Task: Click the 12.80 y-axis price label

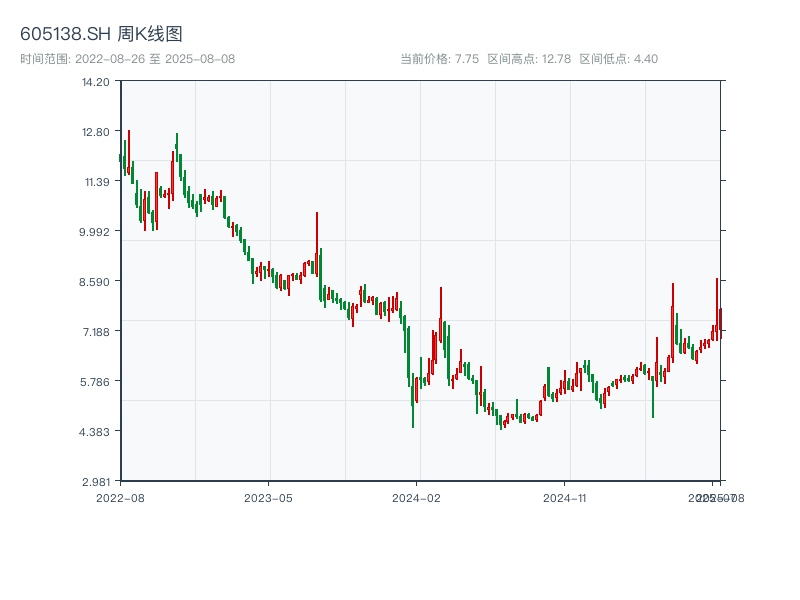Action: pos(96,132)
